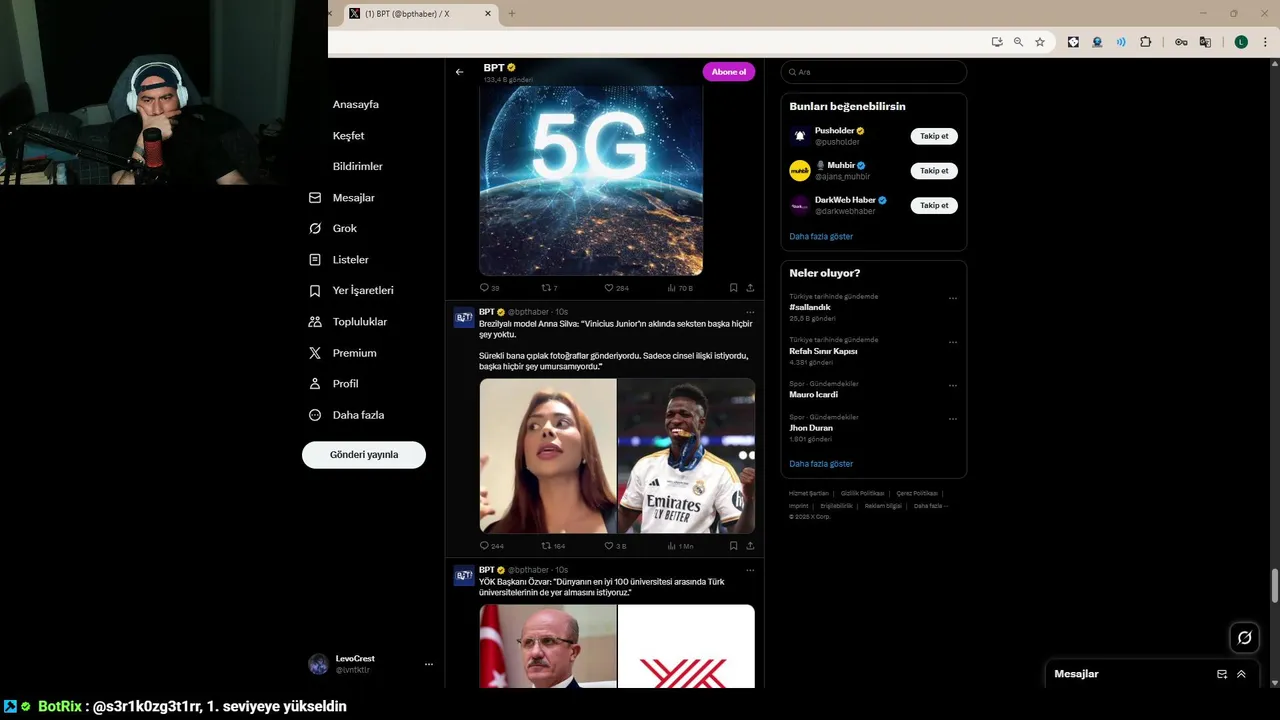
Task: Focus the Ara search field
Action: (874, 72)
